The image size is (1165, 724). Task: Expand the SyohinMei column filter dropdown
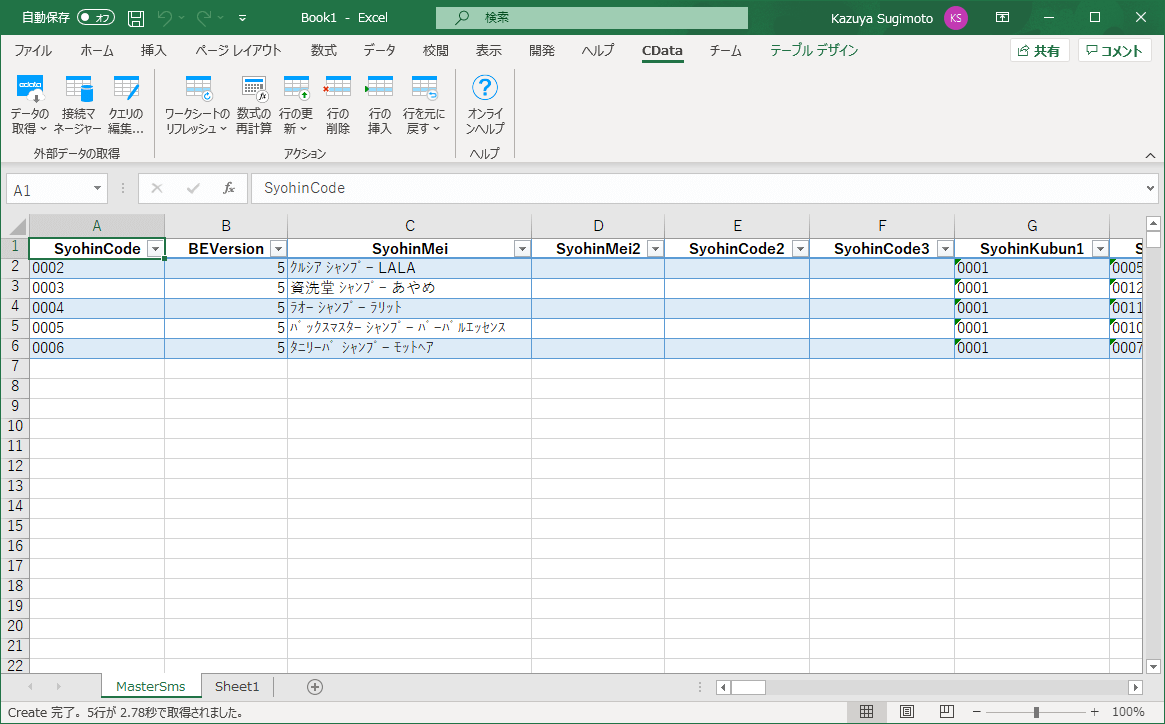(521, 249)
